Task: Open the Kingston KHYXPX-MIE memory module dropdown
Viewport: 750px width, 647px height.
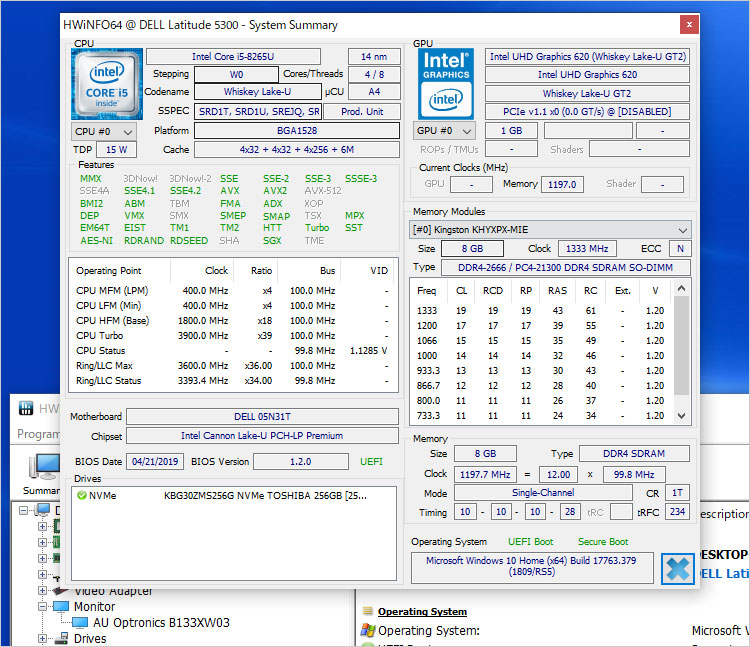Action: (x=550, y=230)
